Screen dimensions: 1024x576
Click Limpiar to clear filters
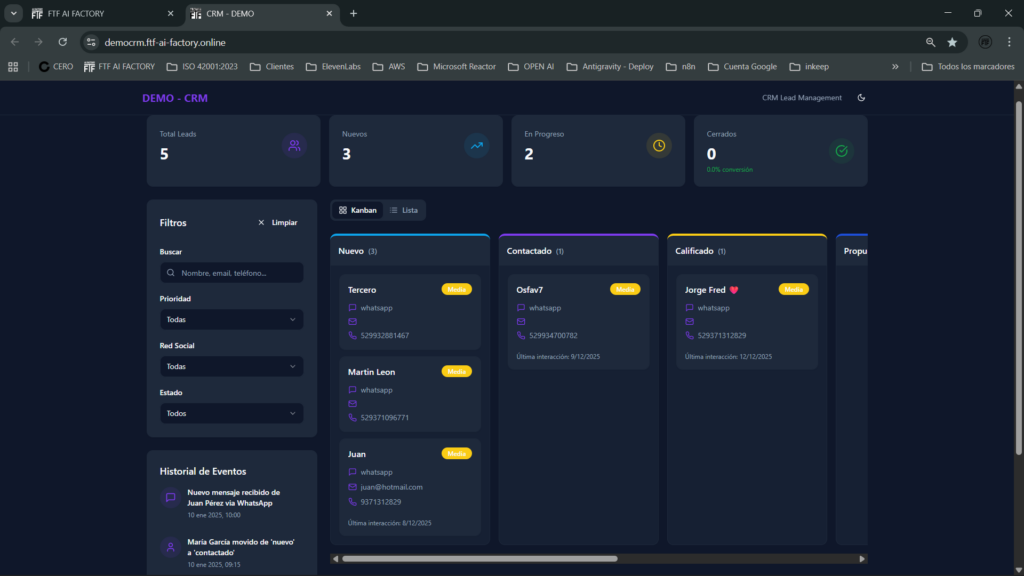pyautogui.click(x=277, y=223)
